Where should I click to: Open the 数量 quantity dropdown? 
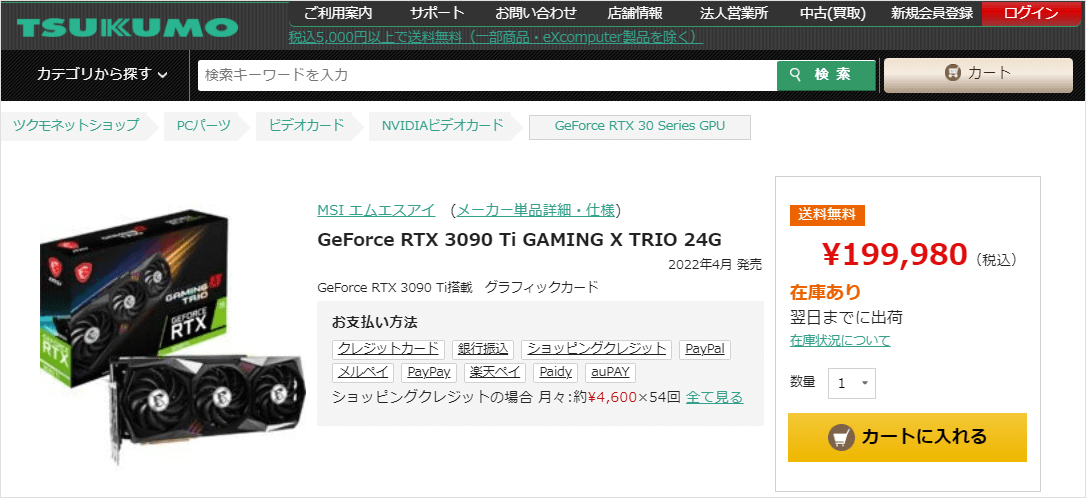[852, 383]
